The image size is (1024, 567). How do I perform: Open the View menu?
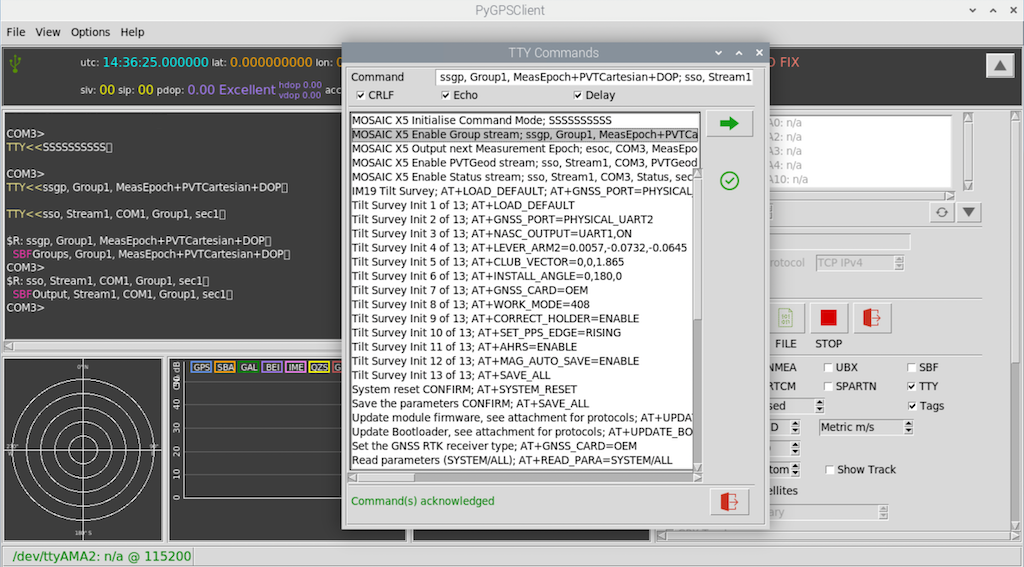click(48, 32)
